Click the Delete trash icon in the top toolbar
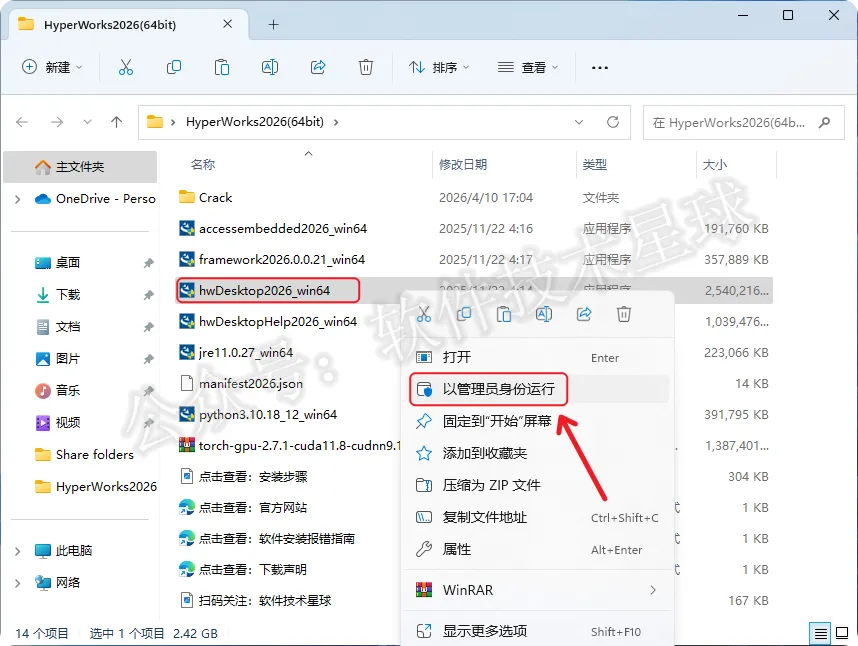The width and height of the screenshot is (858, 646). (366, 67)
